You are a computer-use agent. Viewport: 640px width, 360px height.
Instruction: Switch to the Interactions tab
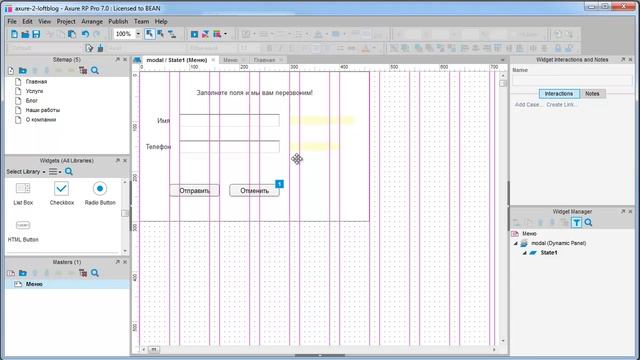click(x=559, y=94)
